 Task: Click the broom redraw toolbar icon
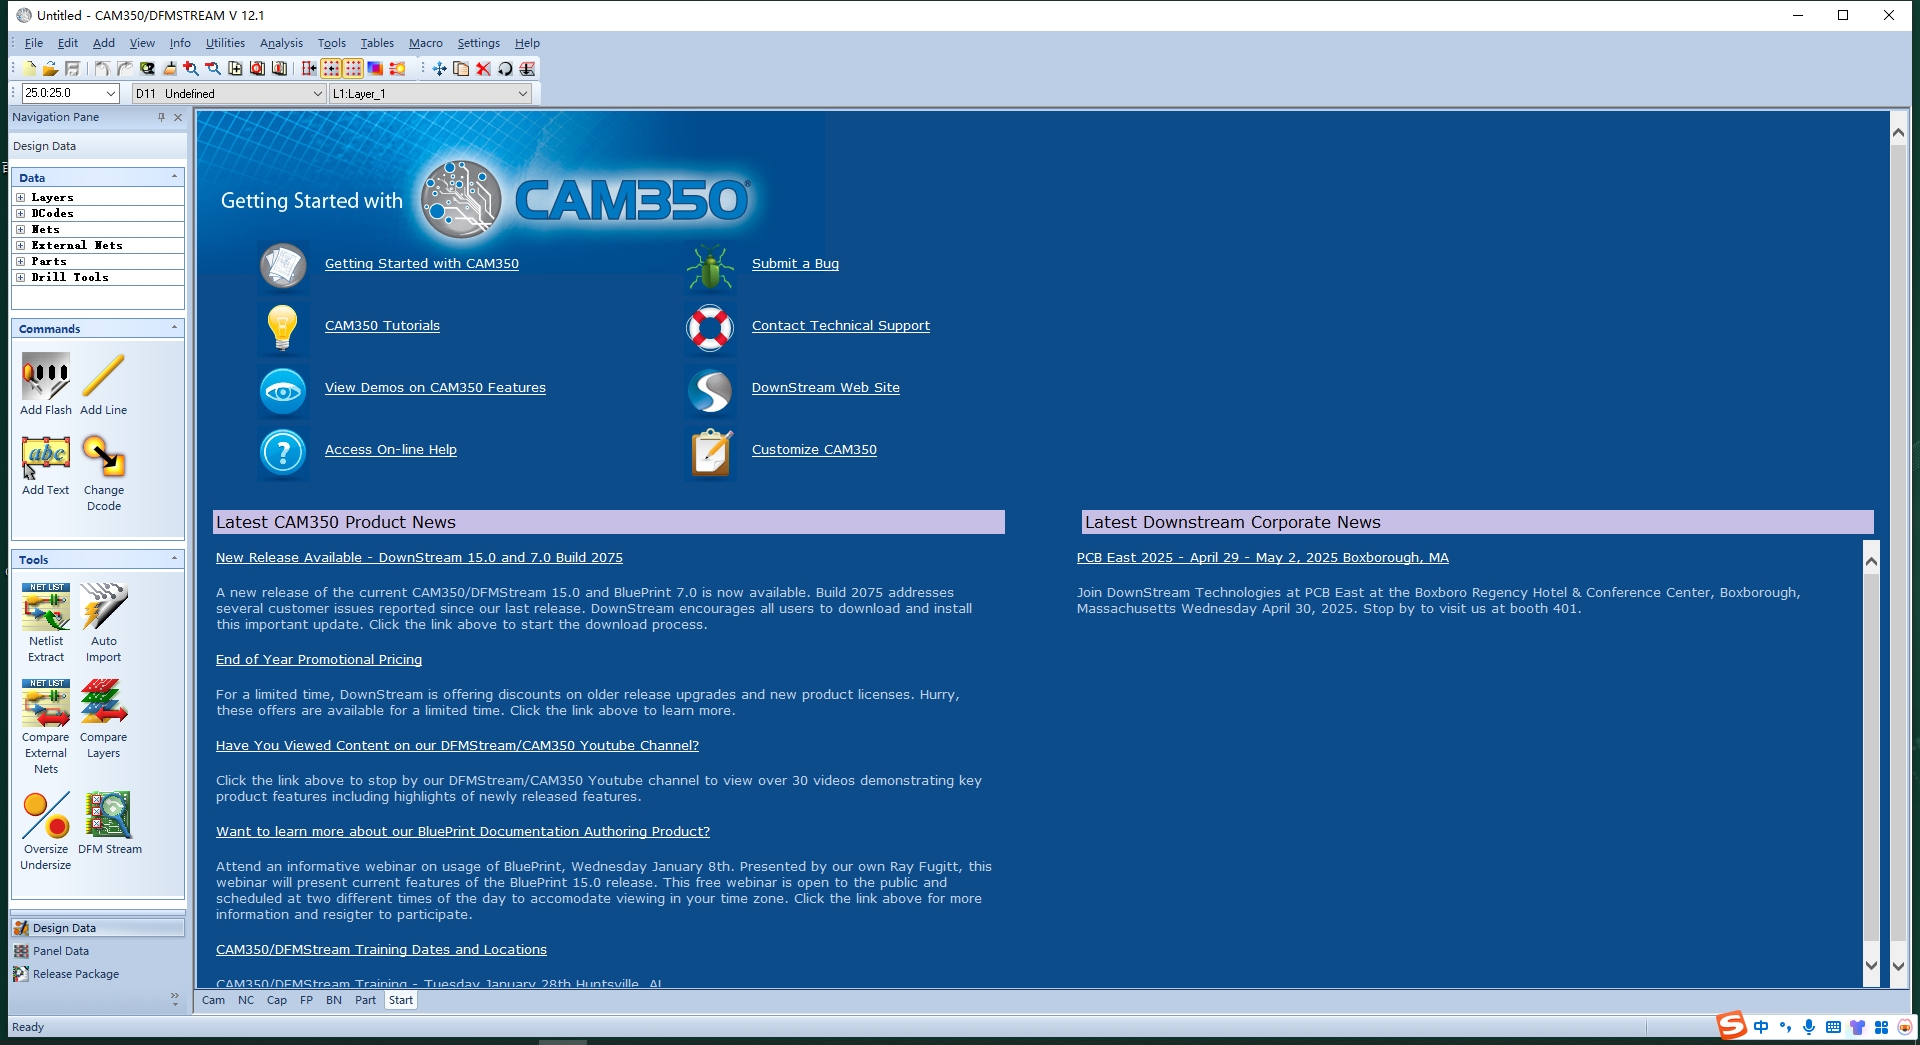click(x=169, y=68)
